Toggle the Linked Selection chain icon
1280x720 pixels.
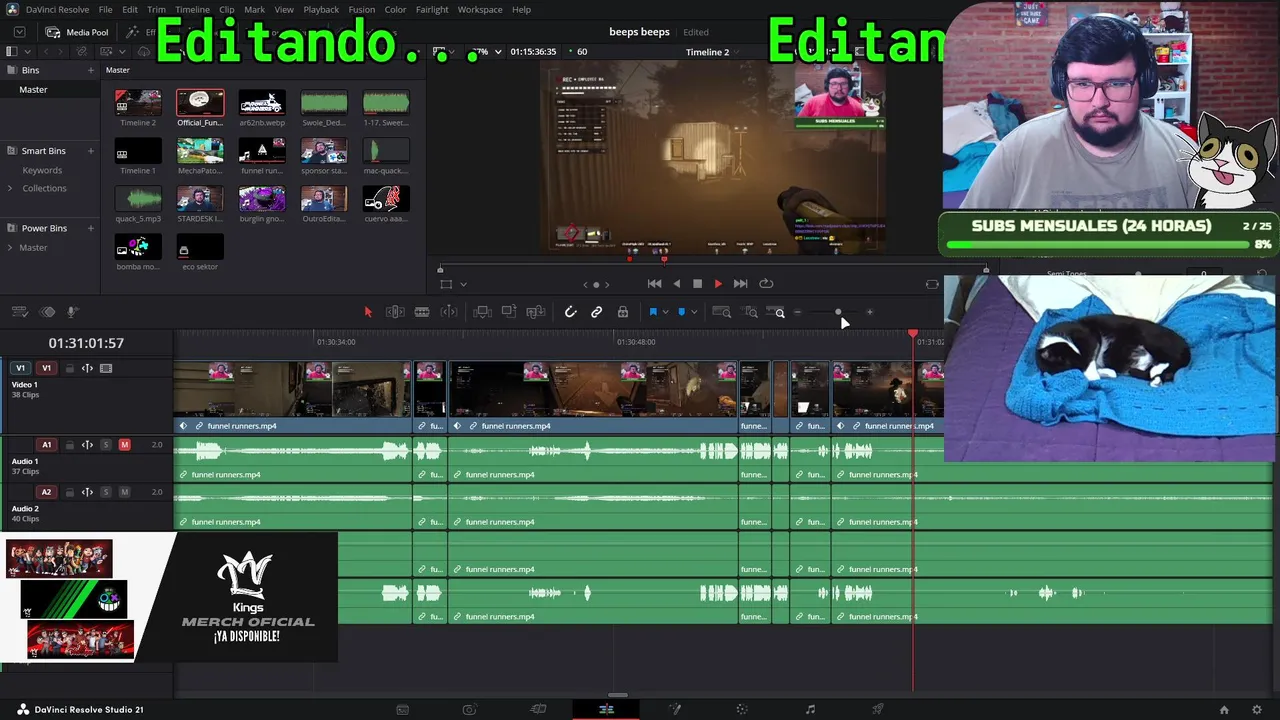click(597, 312)
